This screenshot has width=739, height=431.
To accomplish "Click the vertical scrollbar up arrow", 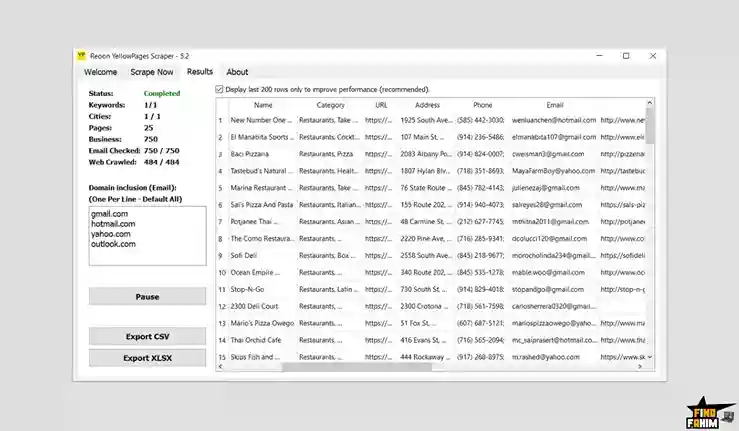I will pyautogui.click(x=650, y=102).
